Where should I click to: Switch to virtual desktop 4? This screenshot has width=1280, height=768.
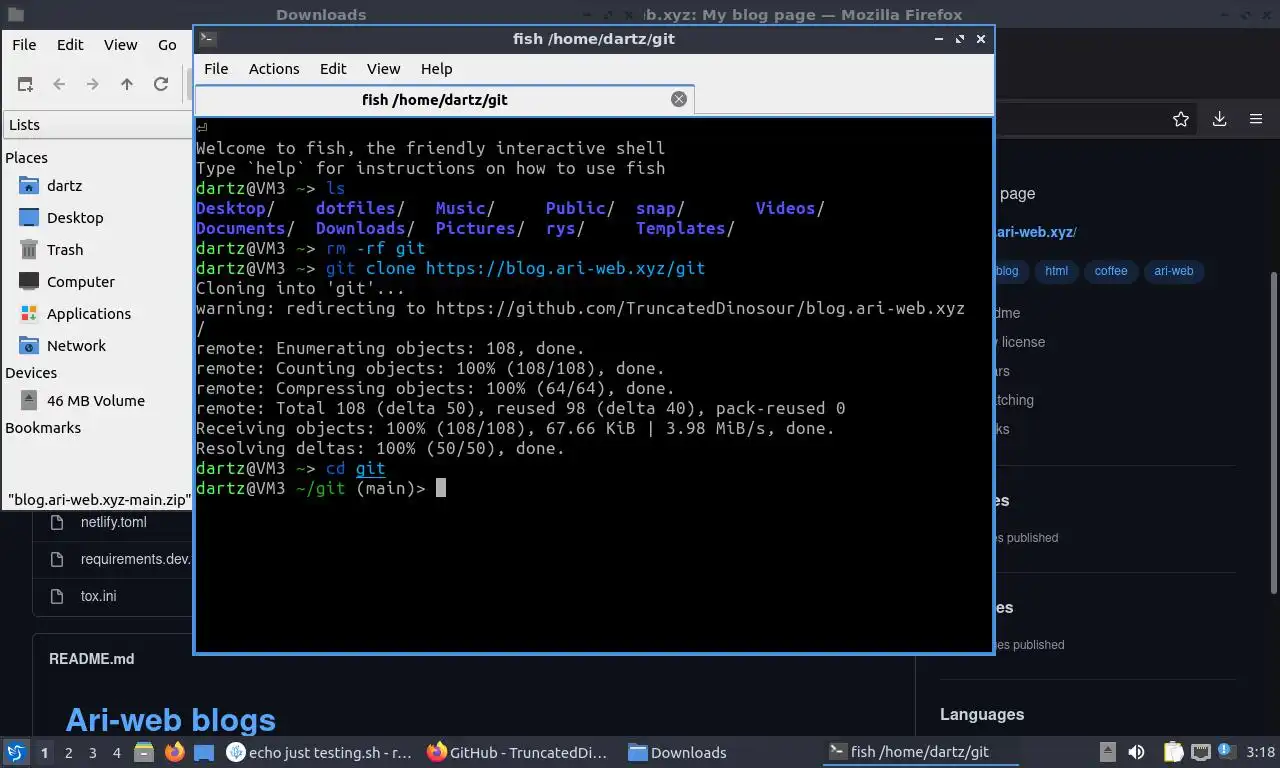click(117, 753)
